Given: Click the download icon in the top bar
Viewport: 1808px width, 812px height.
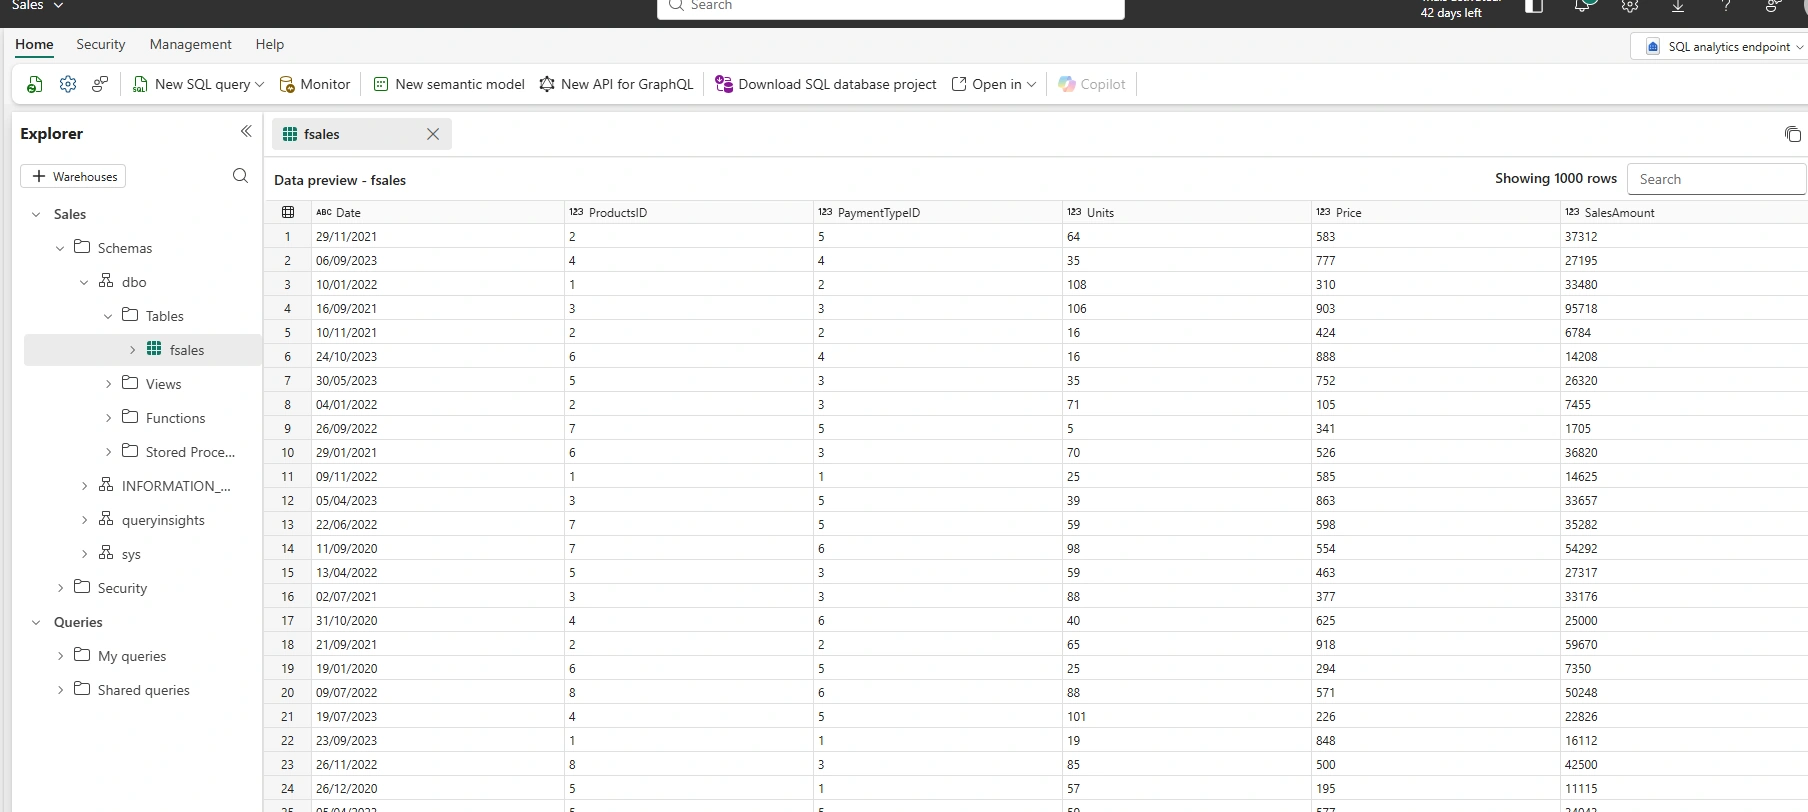Looking at the screenshot, I should (x=1678, y=6).
